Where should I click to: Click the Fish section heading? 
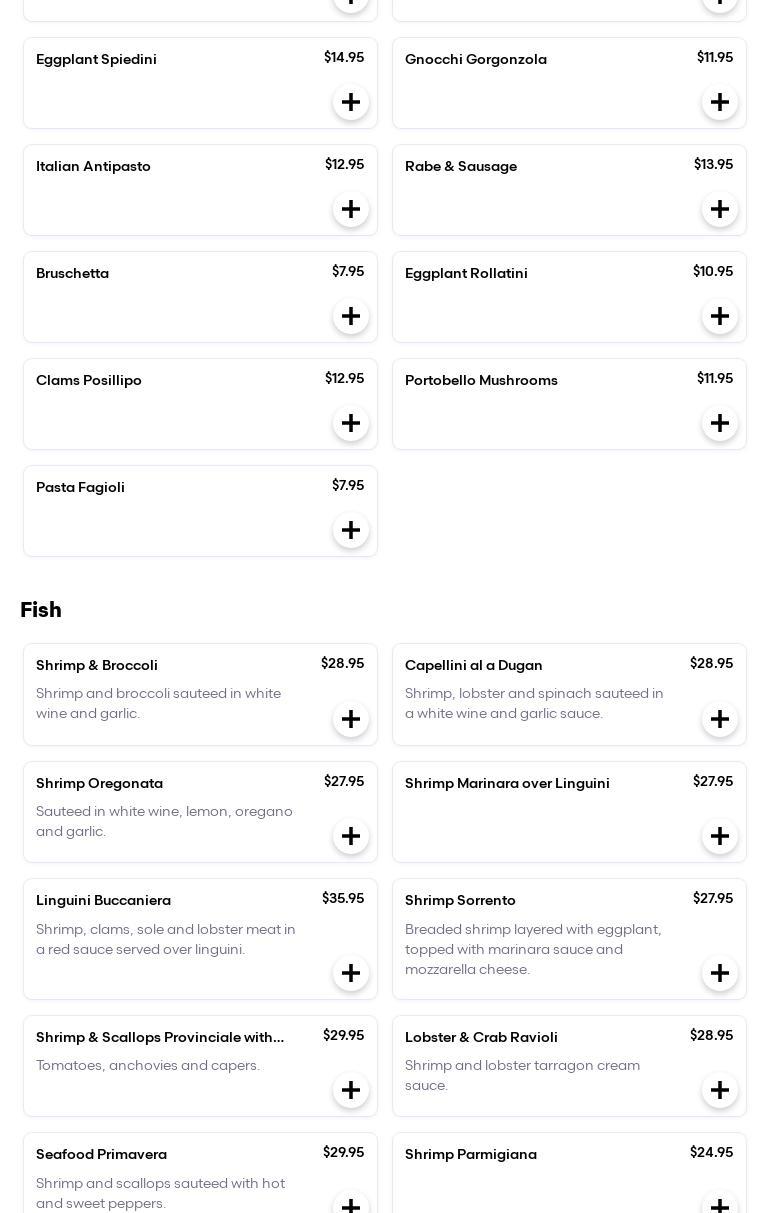click(41, 610)
